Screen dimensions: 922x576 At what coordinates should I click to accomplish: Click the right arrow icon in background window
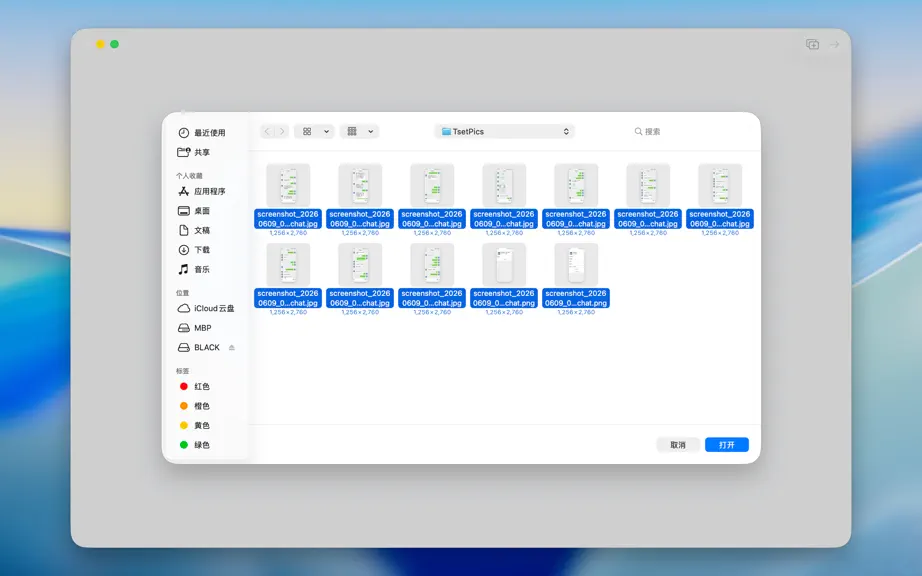coord(834,45)
